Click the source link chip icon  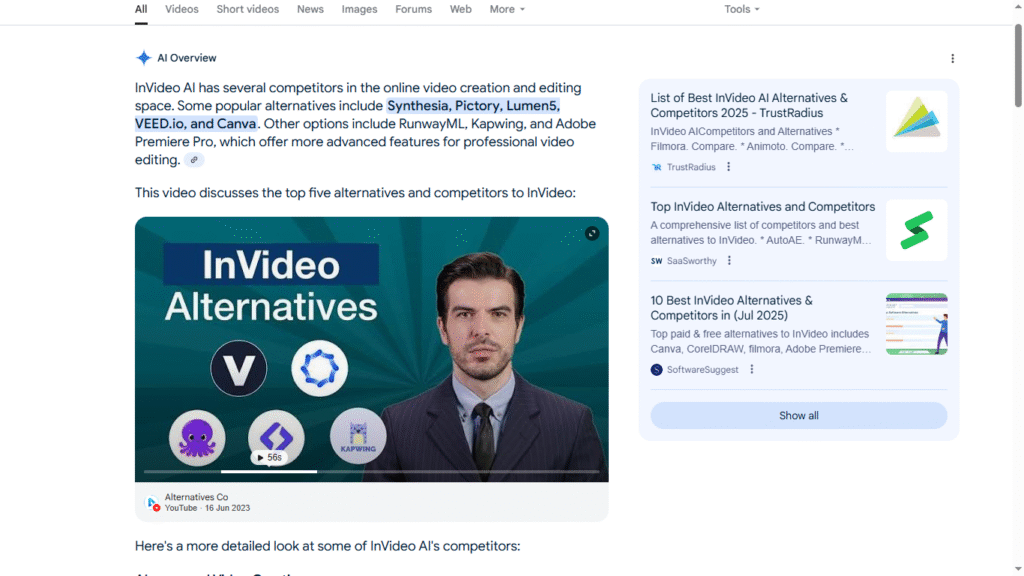194,160
